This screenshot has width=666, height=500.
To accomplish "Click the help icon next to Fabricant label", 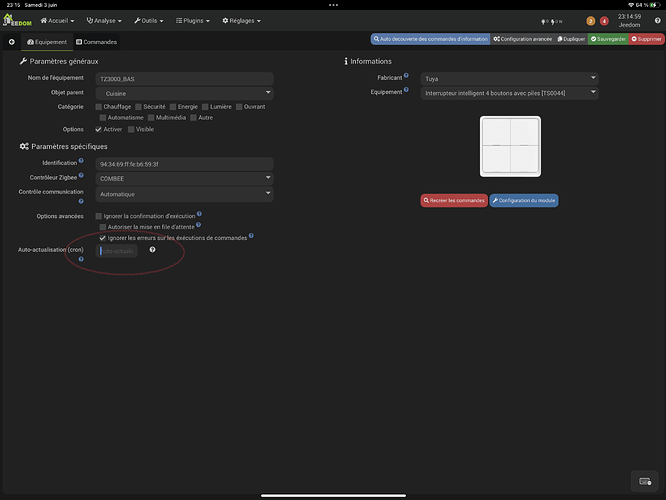I will tap(405, 76).
